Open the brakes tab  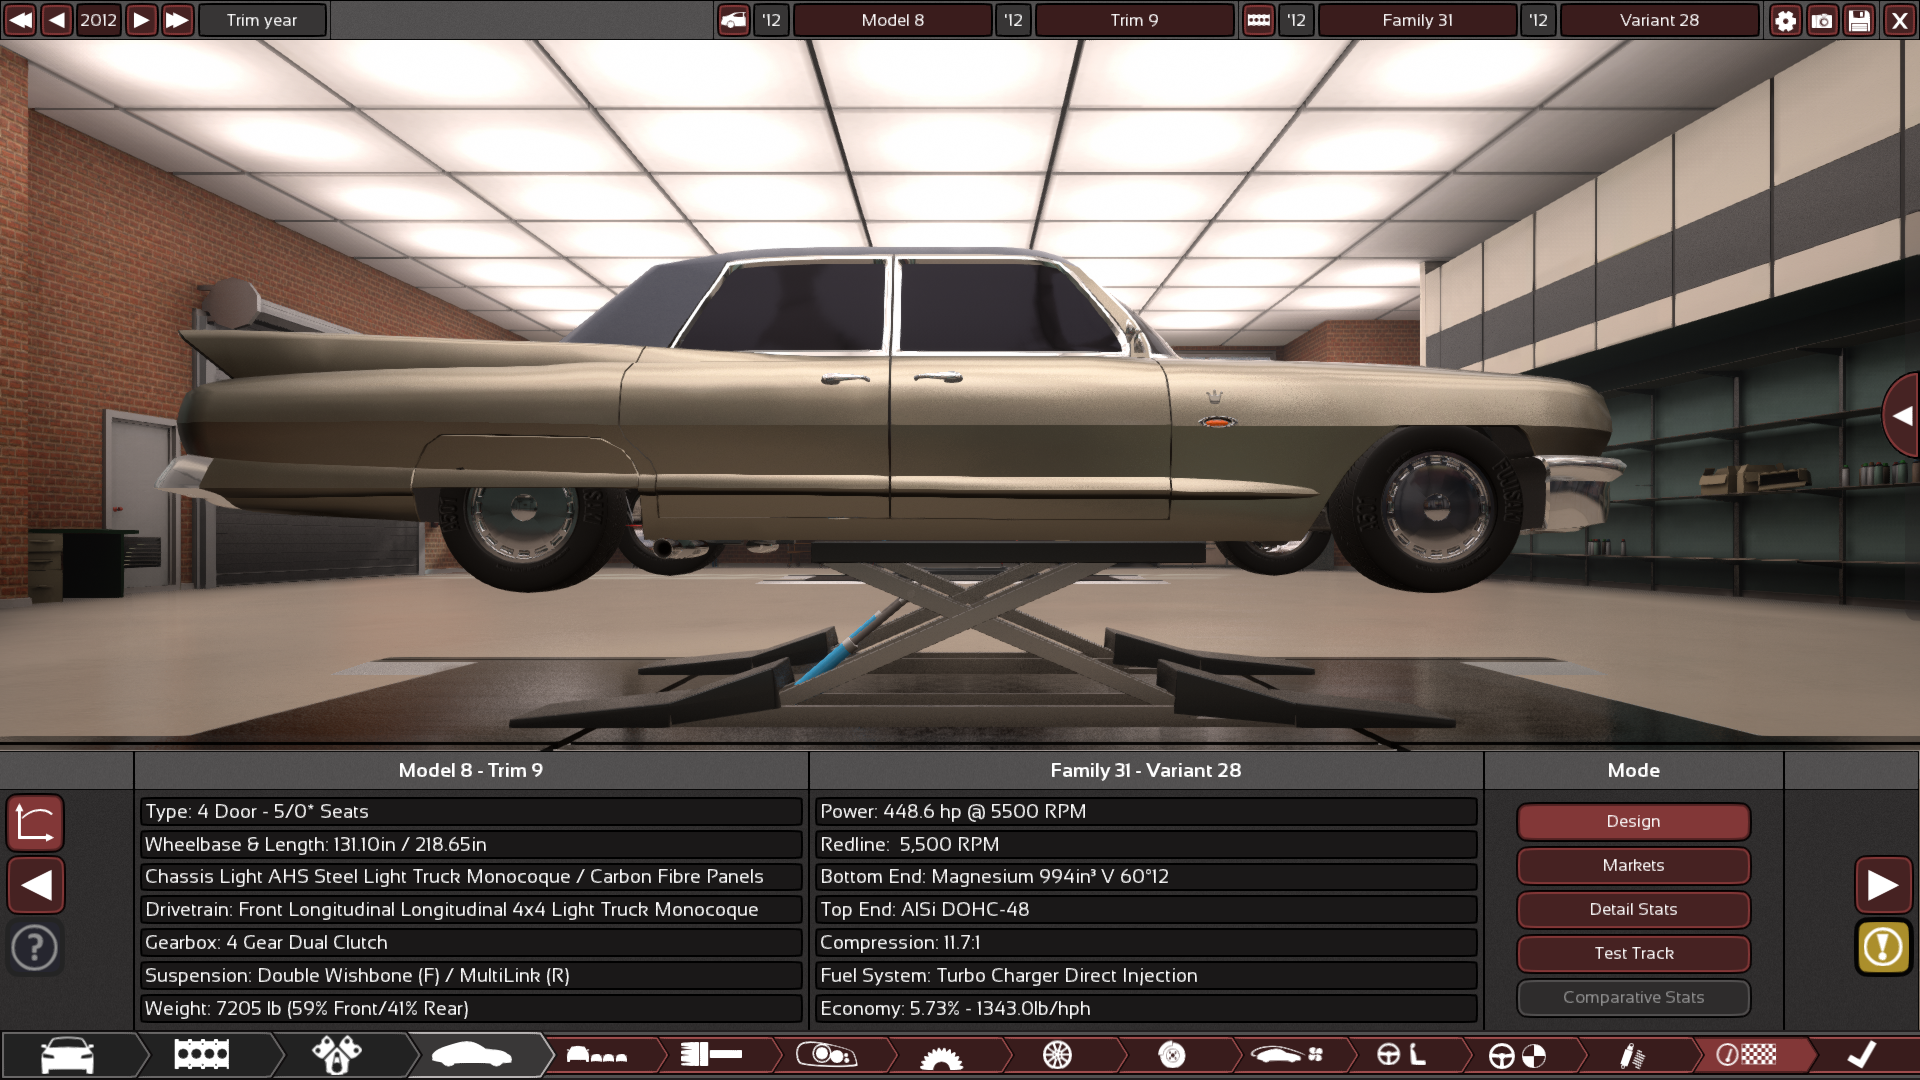pyautogui.click(x=1172, y=1055)
